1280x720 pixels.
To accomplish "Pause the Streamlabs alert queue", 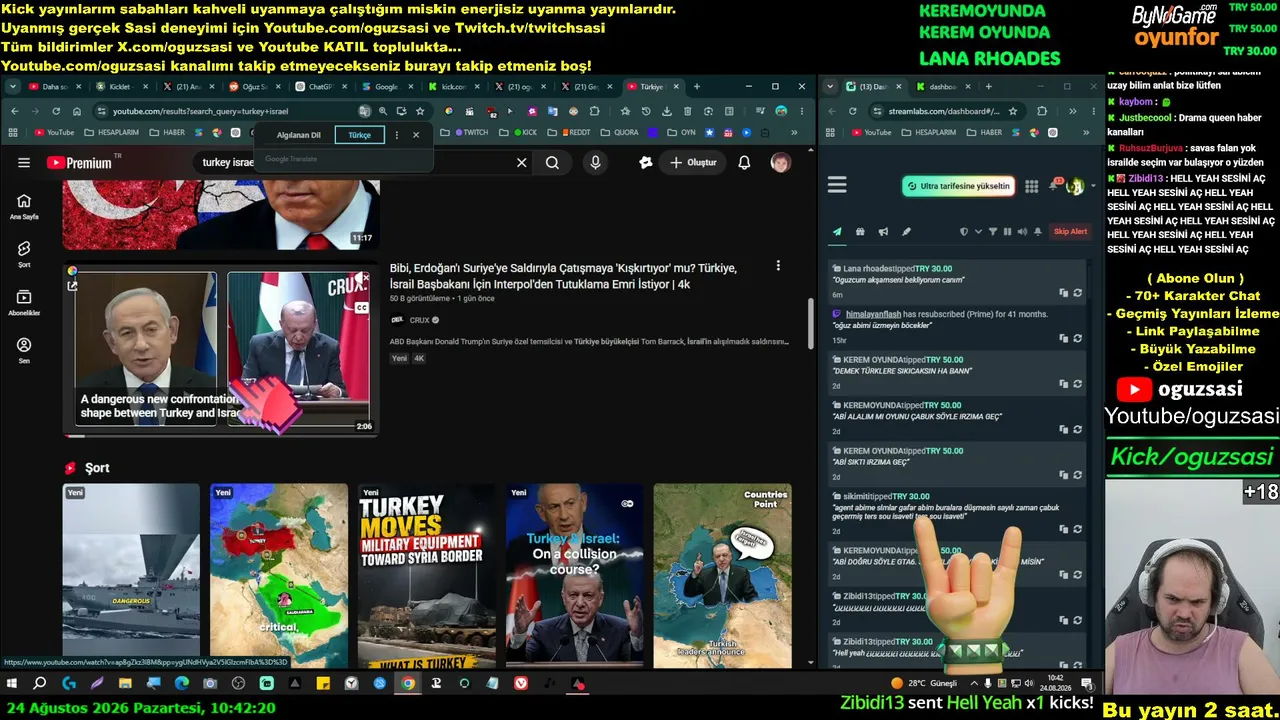I will click(1007, 232).
